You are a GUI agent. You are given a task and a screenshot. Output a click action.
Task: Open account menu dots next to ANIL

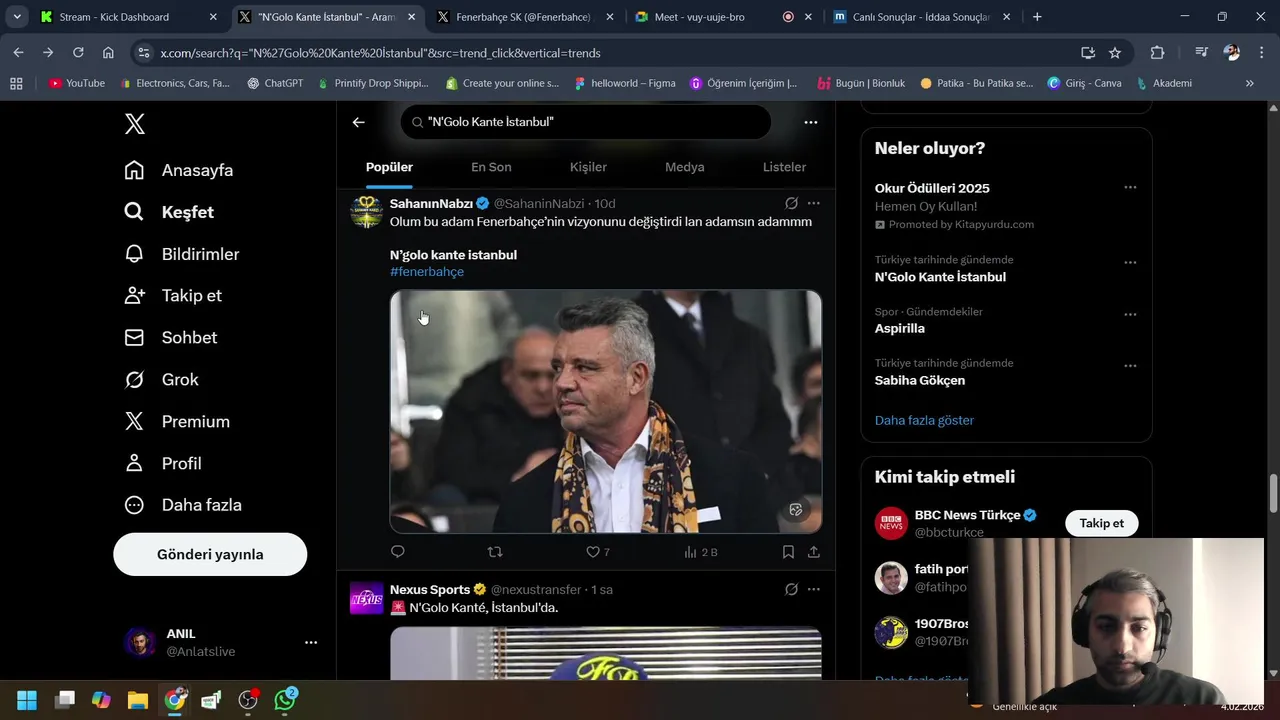[x=311, y=643]
